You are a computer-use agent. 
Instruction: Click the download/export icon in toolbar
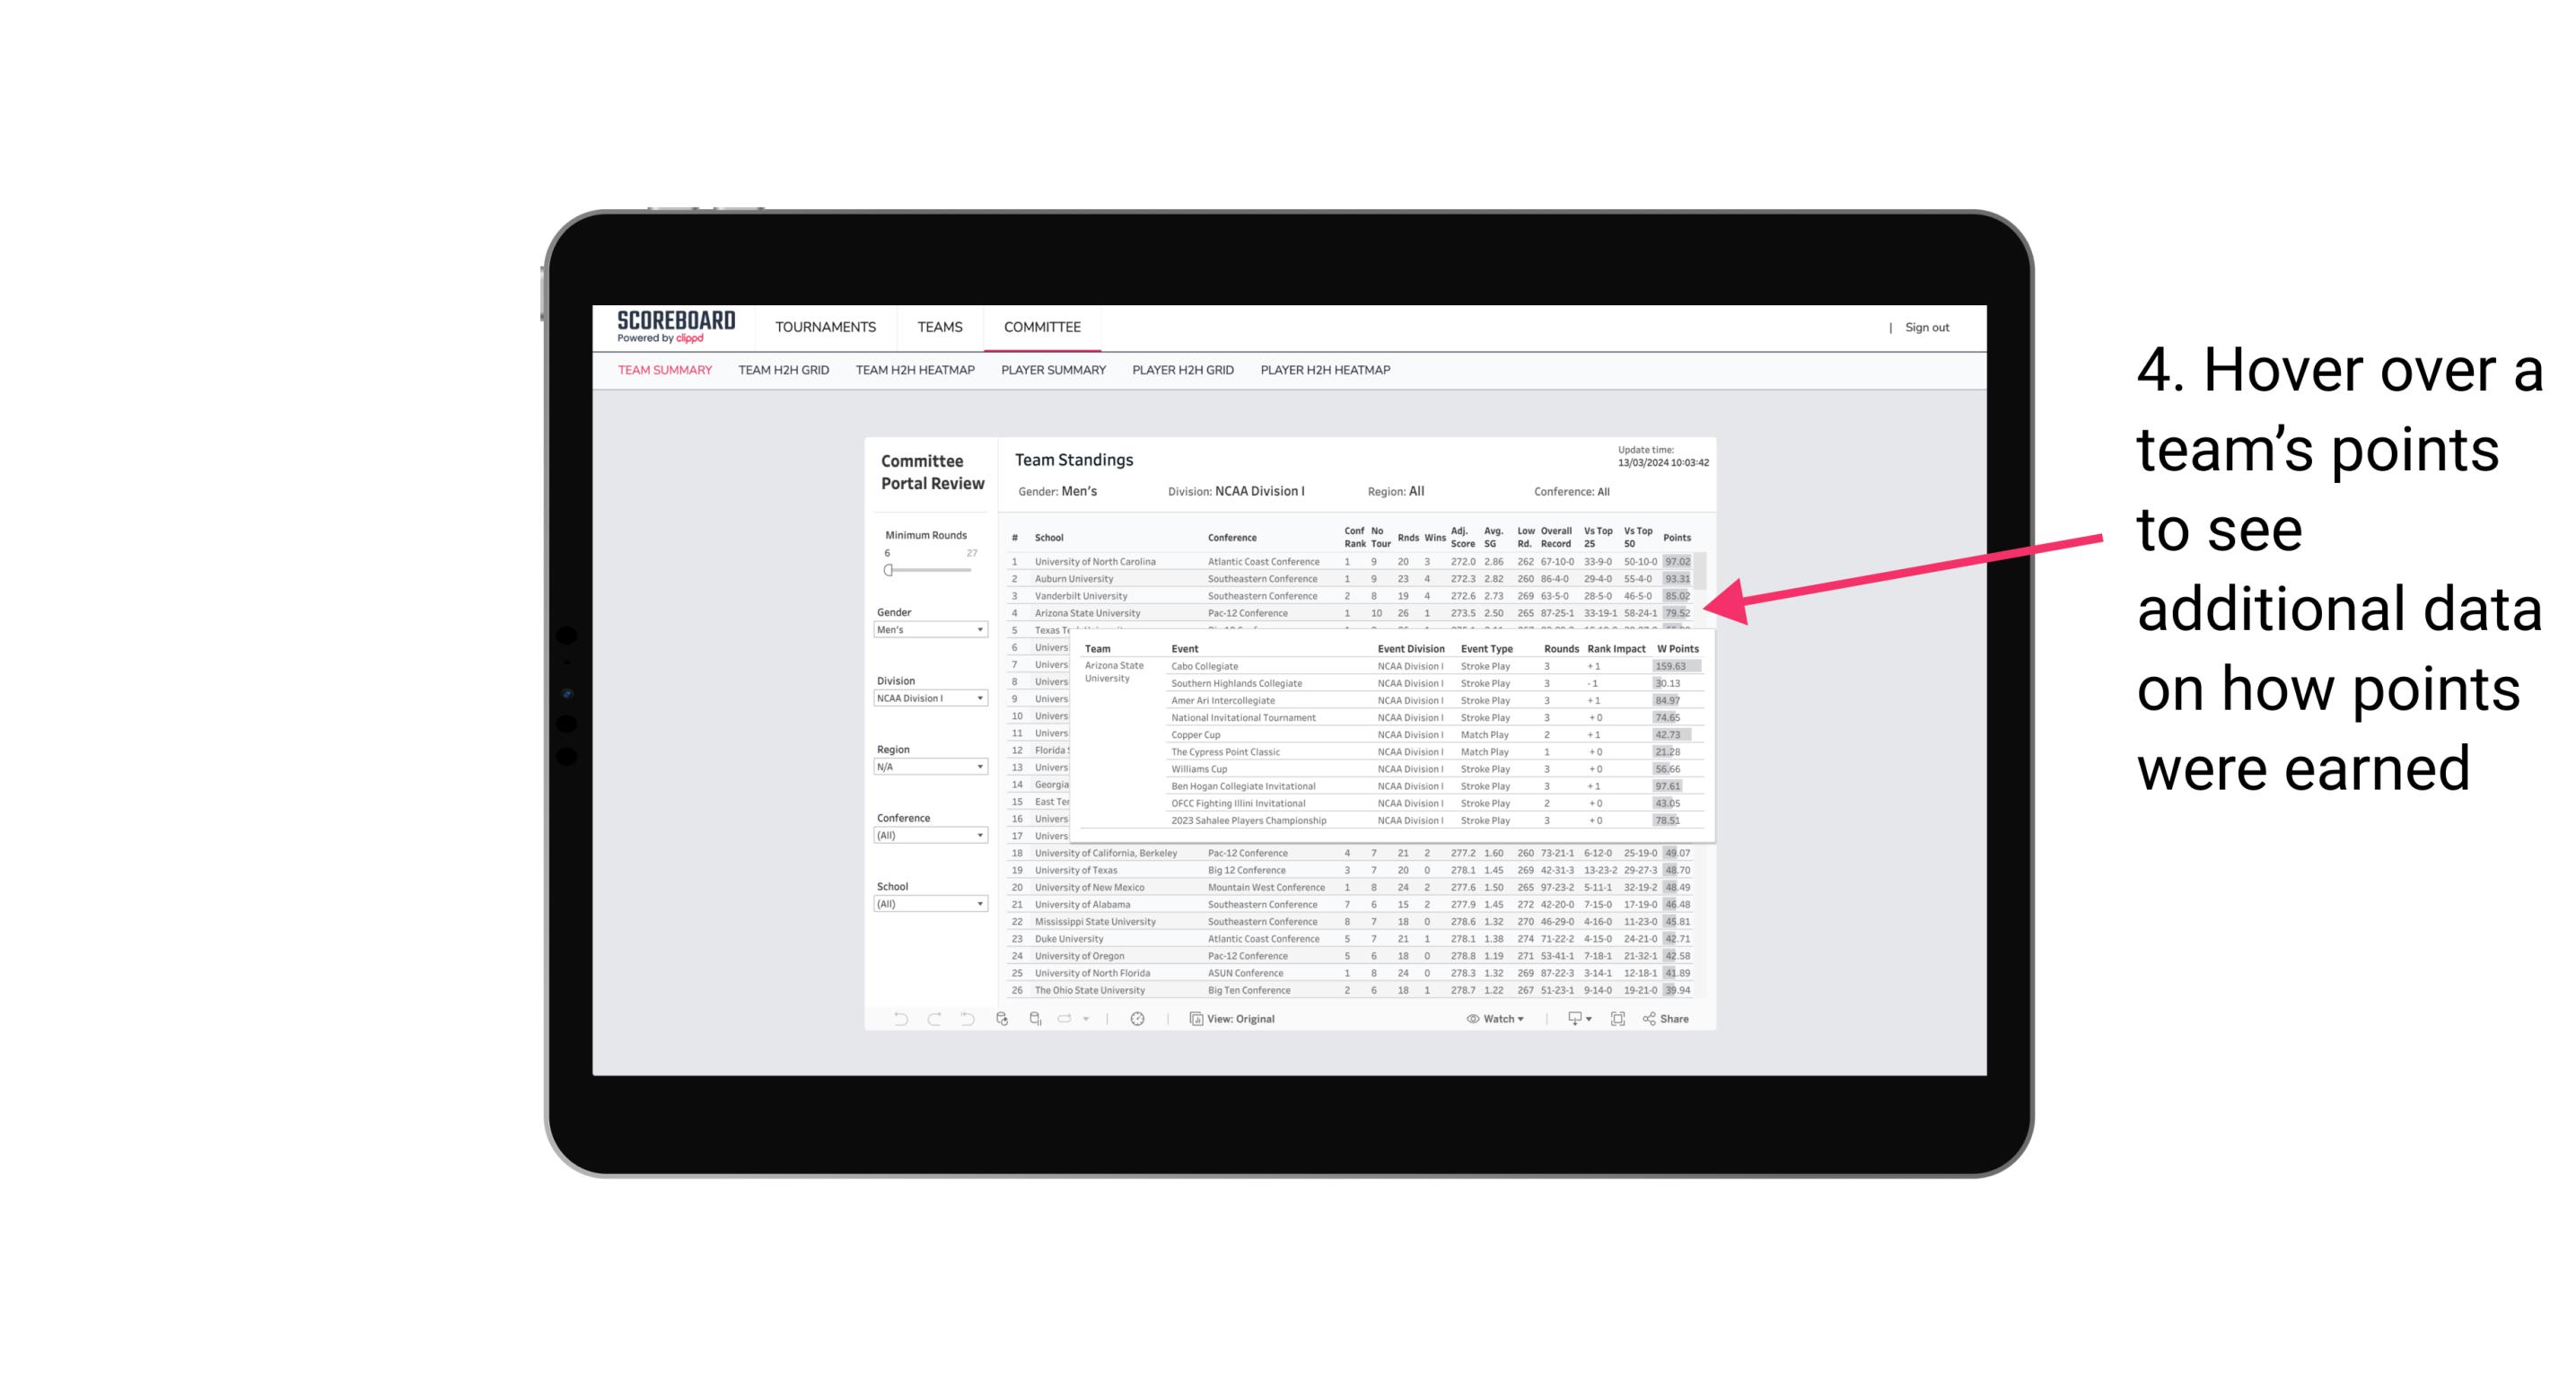pyautogui.click(x=1572, y=1019)
